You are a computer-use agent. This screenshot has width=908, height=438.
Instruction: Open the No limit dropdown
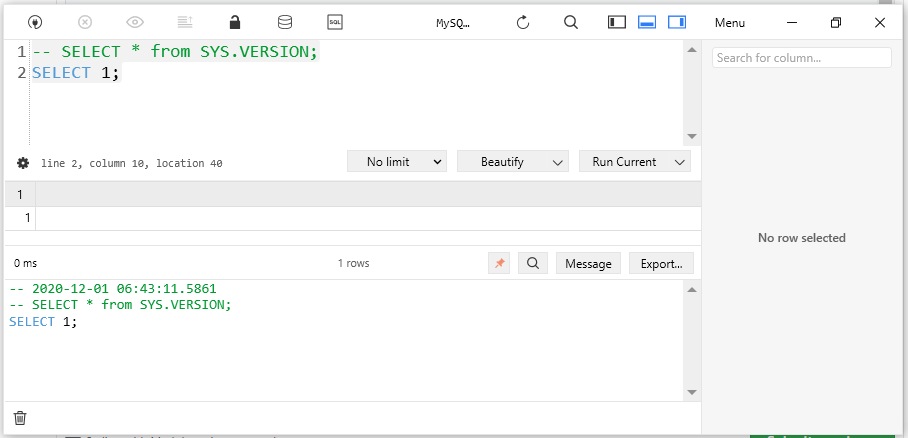[x=397, y=162]
